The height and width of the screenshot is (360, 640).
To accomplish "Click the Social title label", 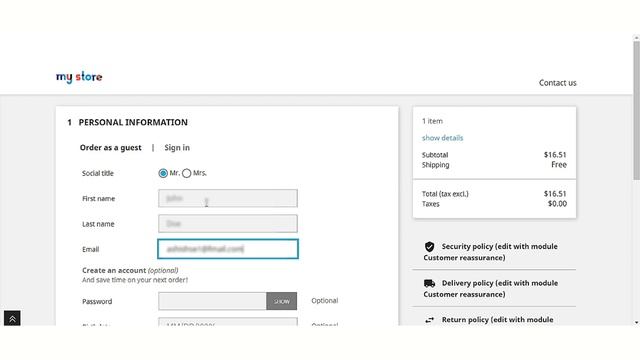I will tap(98, 173).
